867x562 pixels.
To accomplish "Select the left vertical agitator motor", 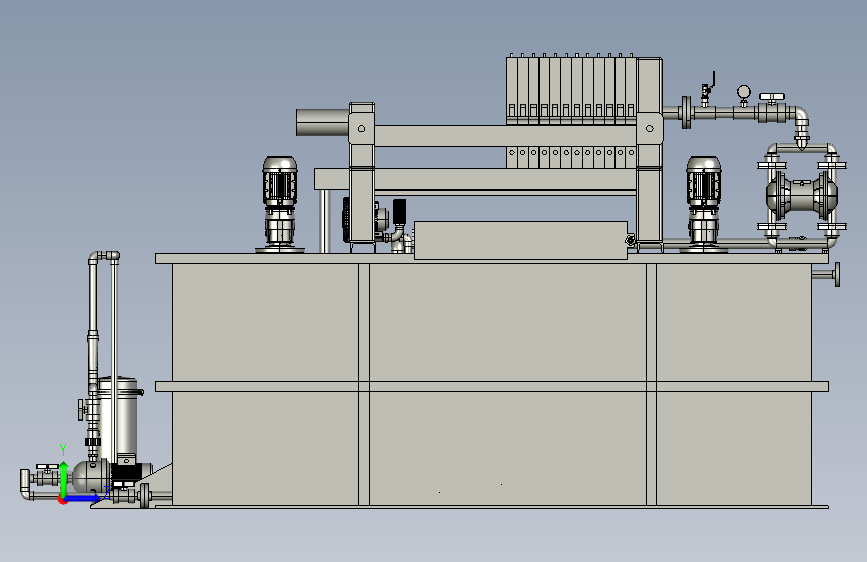I will pyautogui.click(x=280, y=204).
